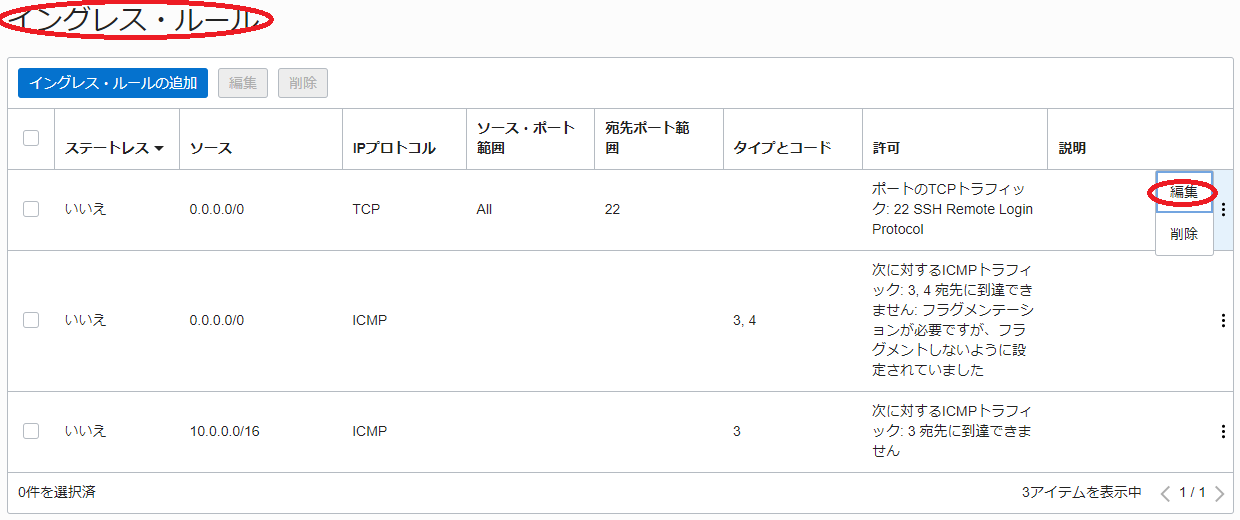Go to next page arrow in pagination
This screenshot has width=1240, height=520.
(1218, 493)
